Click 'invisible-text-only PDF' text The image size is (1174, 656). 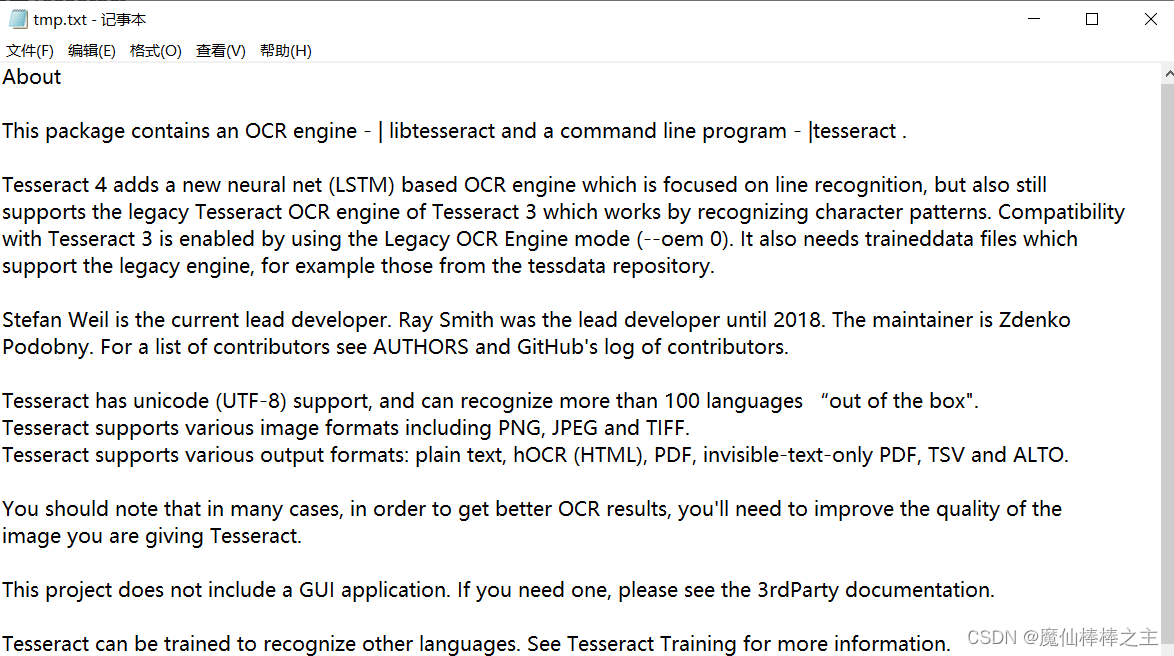pos(810,455)
